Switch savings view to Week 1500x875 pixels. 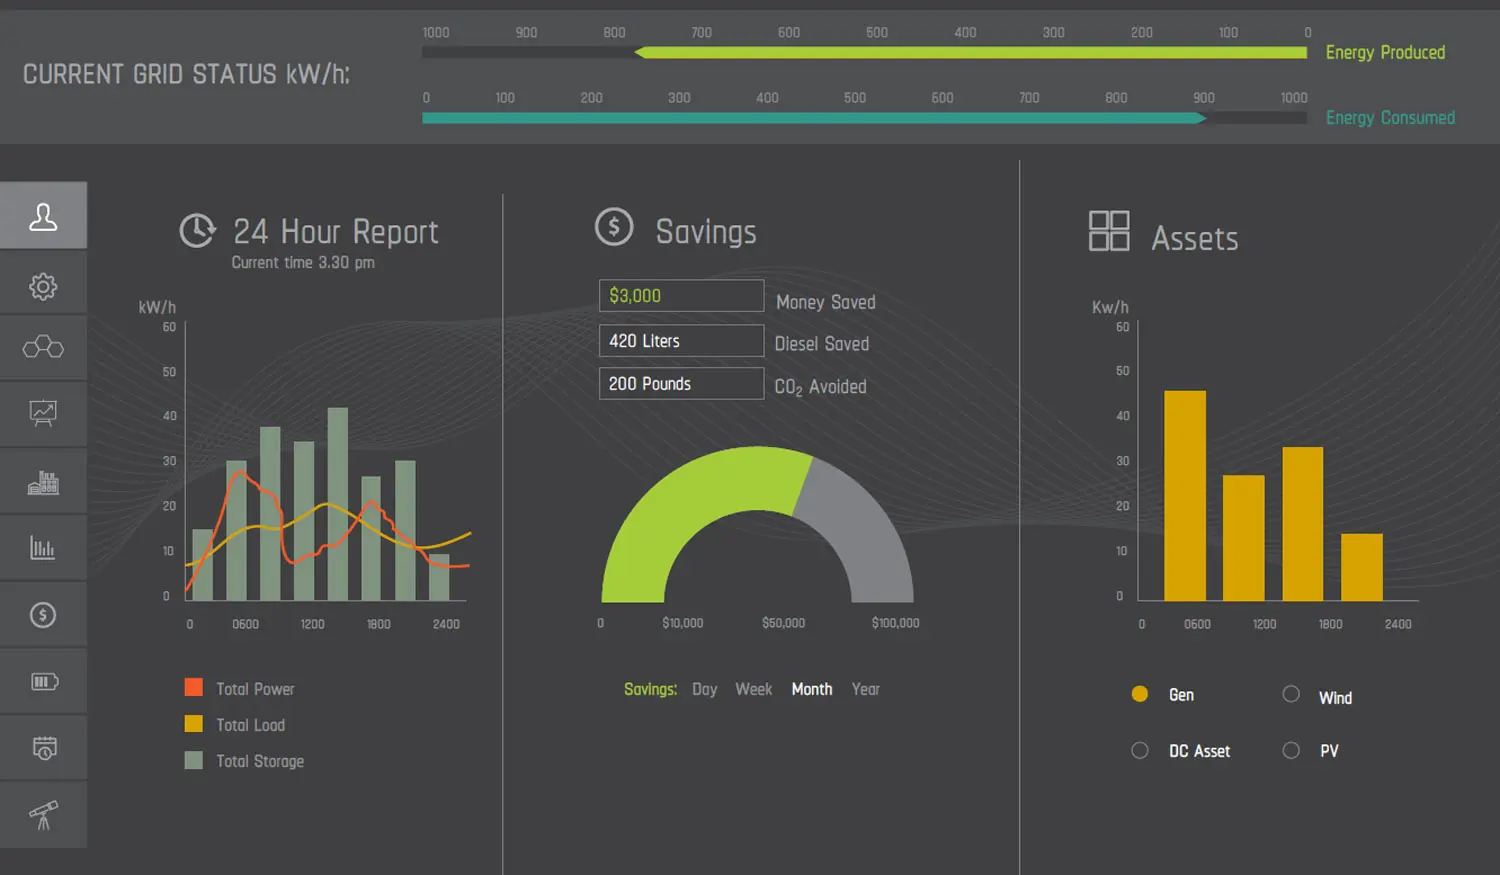(753, 689)
